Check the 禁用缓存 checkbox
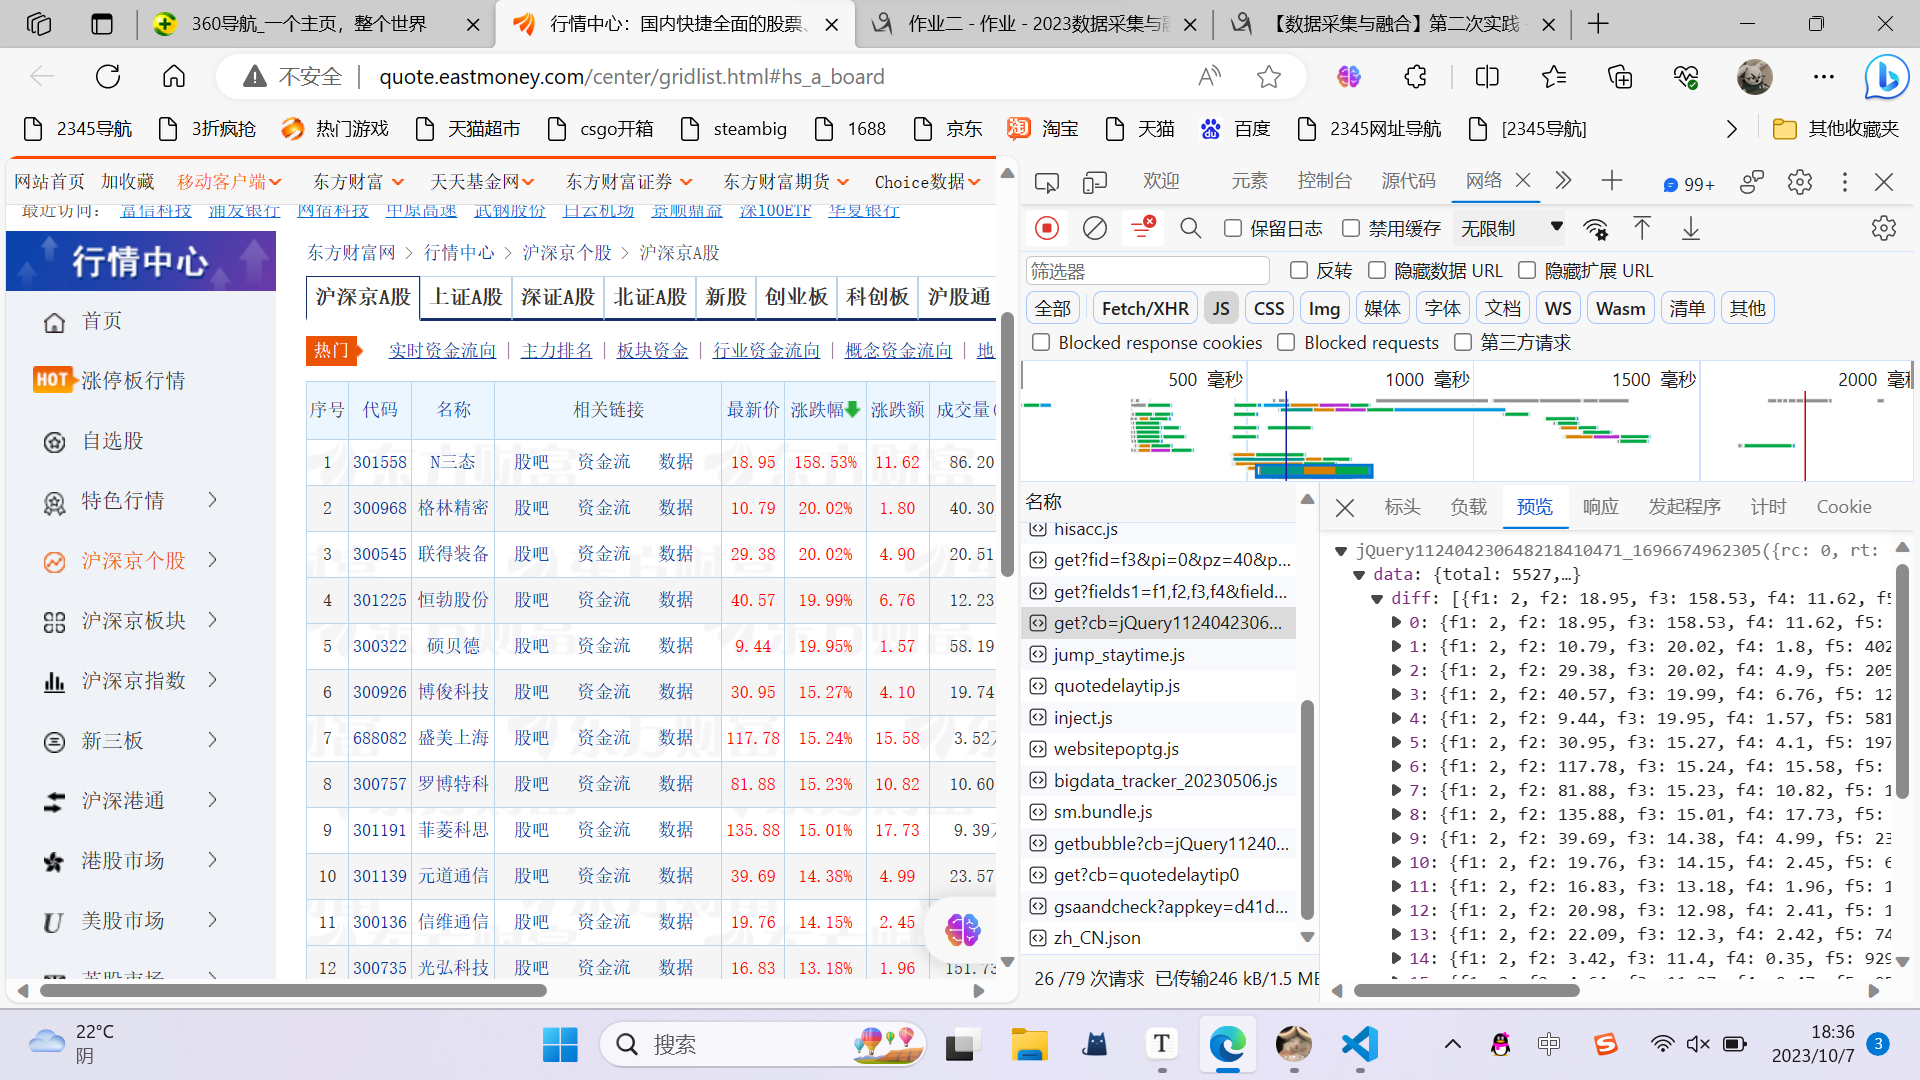Viewport: 1920px width, 1080px height. [x=1351, y=228]
